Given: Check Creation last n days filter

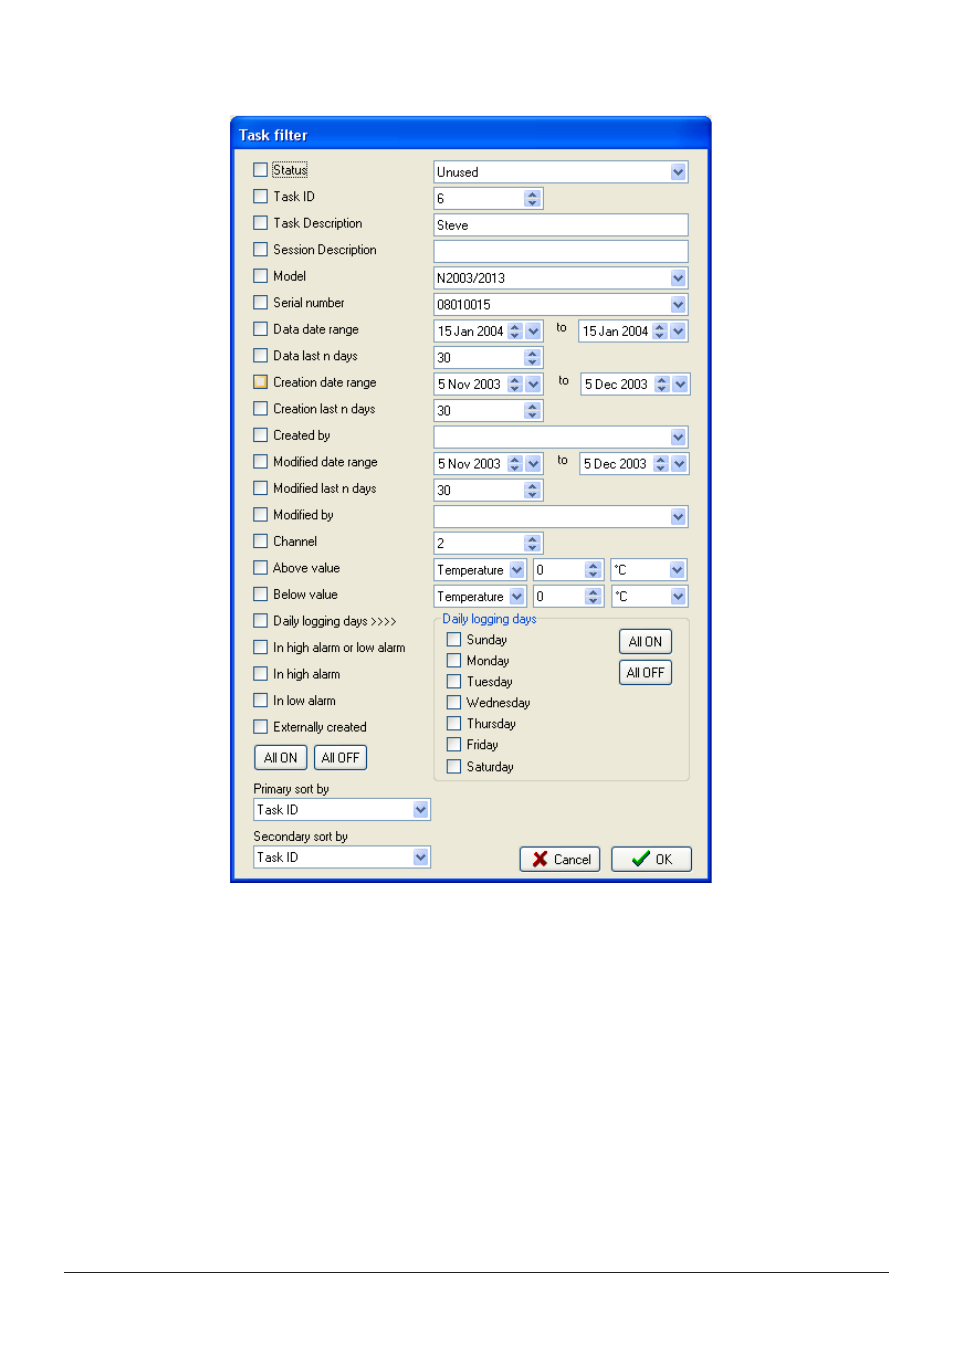Looking at the screenshot, I should pos(260,408).
